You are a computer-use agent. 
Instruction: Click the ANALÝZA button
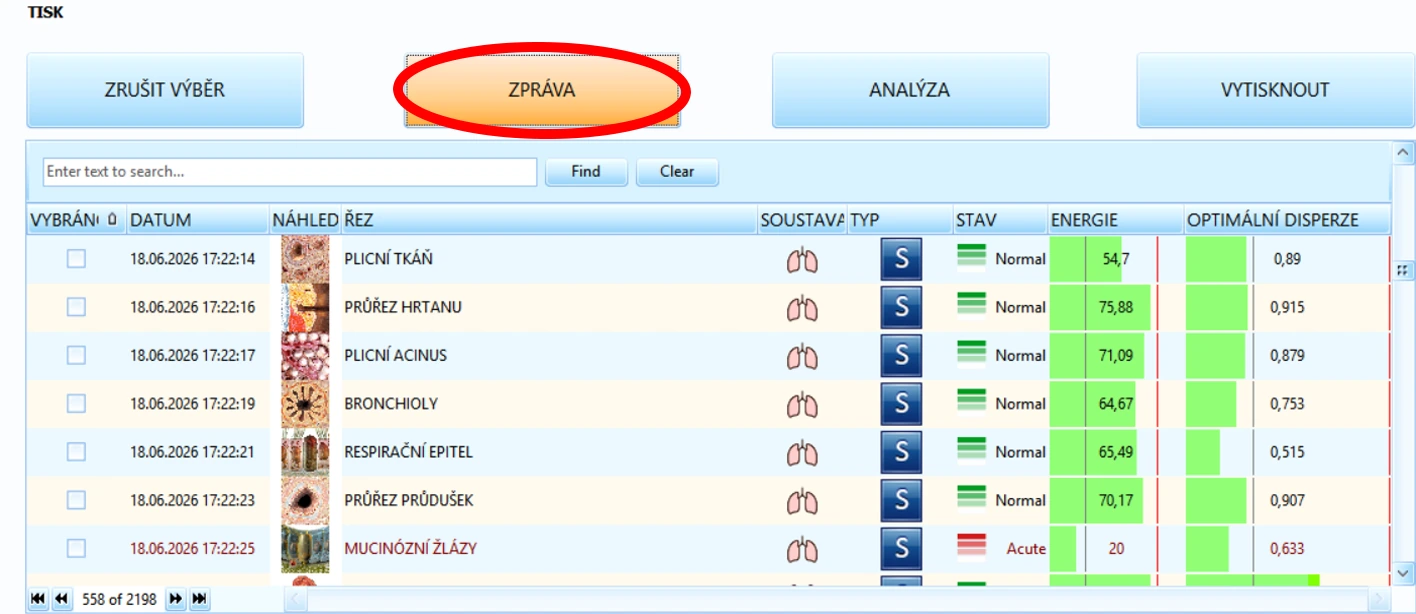click(910, 90)
